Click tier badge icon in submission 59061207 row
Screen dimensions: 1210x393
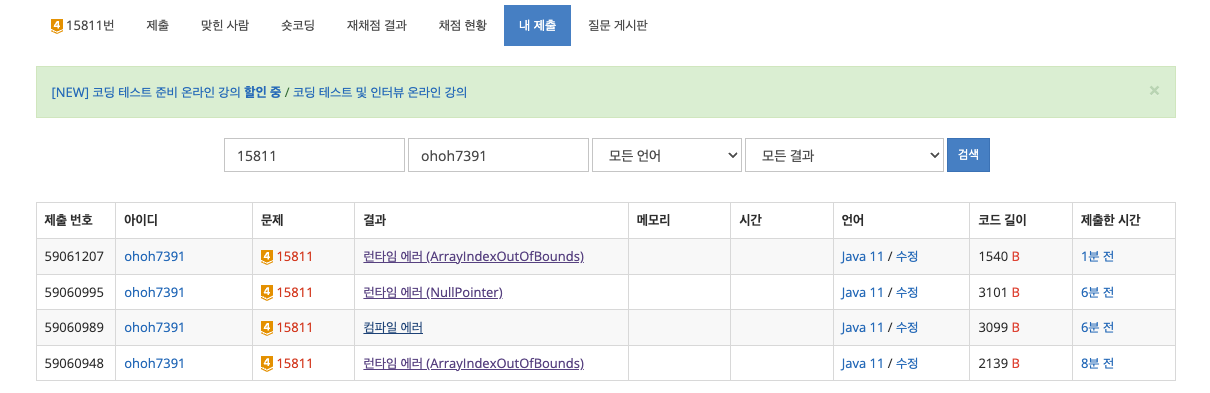point(267,256)
